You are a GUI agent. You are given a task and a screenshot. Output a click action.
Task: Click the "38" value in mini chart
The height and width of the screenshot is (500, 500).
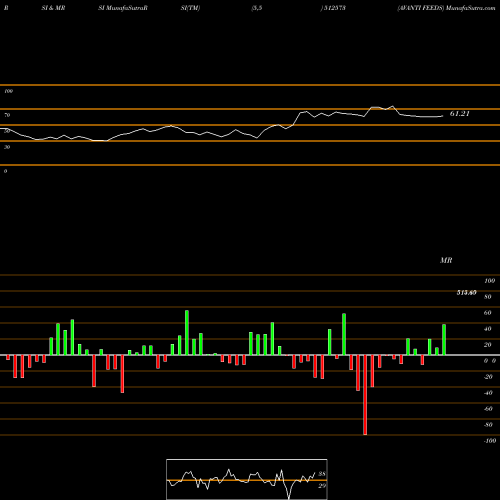pos(322,474)
